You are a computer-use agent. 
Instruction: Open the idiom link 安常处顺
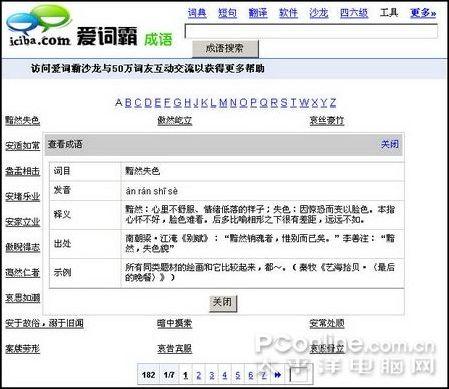click(x=327, y=323)
